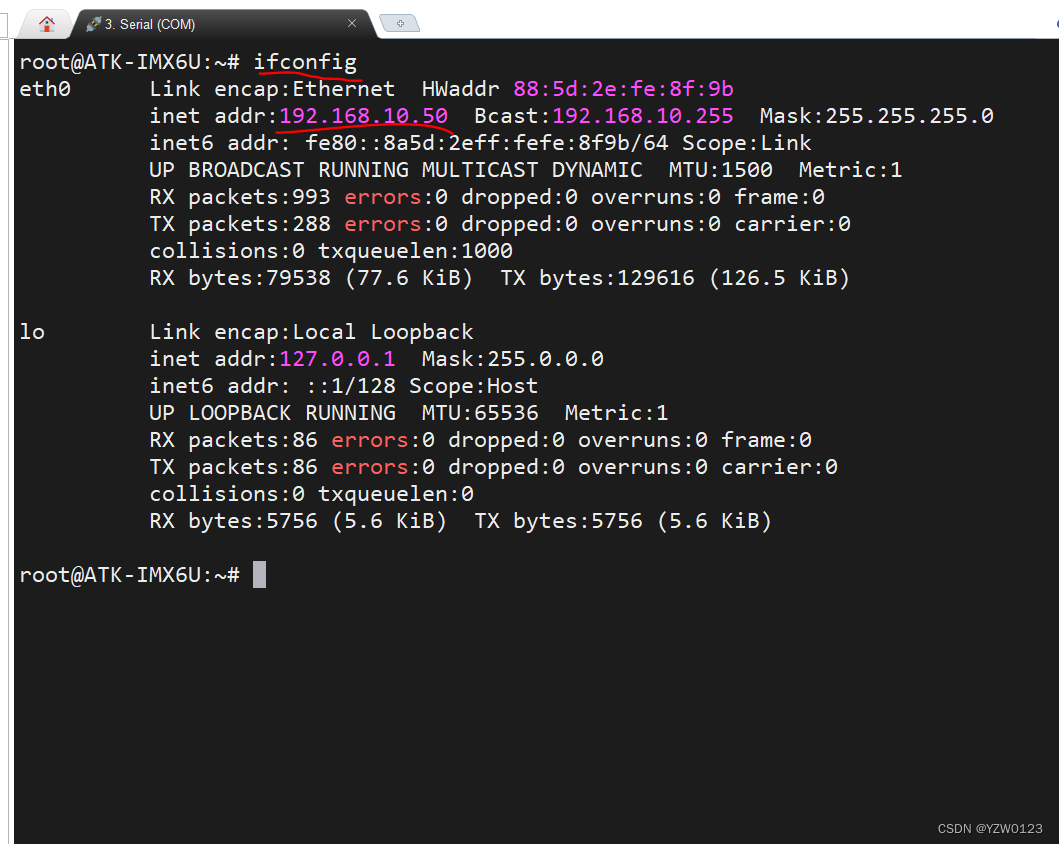Select the IP address 192.168.10.50
This screenshot has width=1059, height=844.
(363, 116)
